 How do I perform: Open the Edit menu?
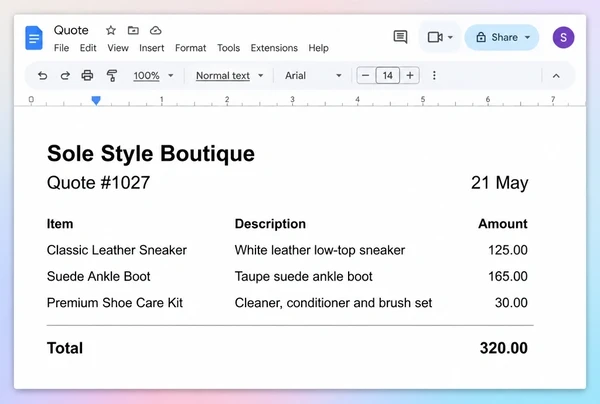(x=88, y=48)
